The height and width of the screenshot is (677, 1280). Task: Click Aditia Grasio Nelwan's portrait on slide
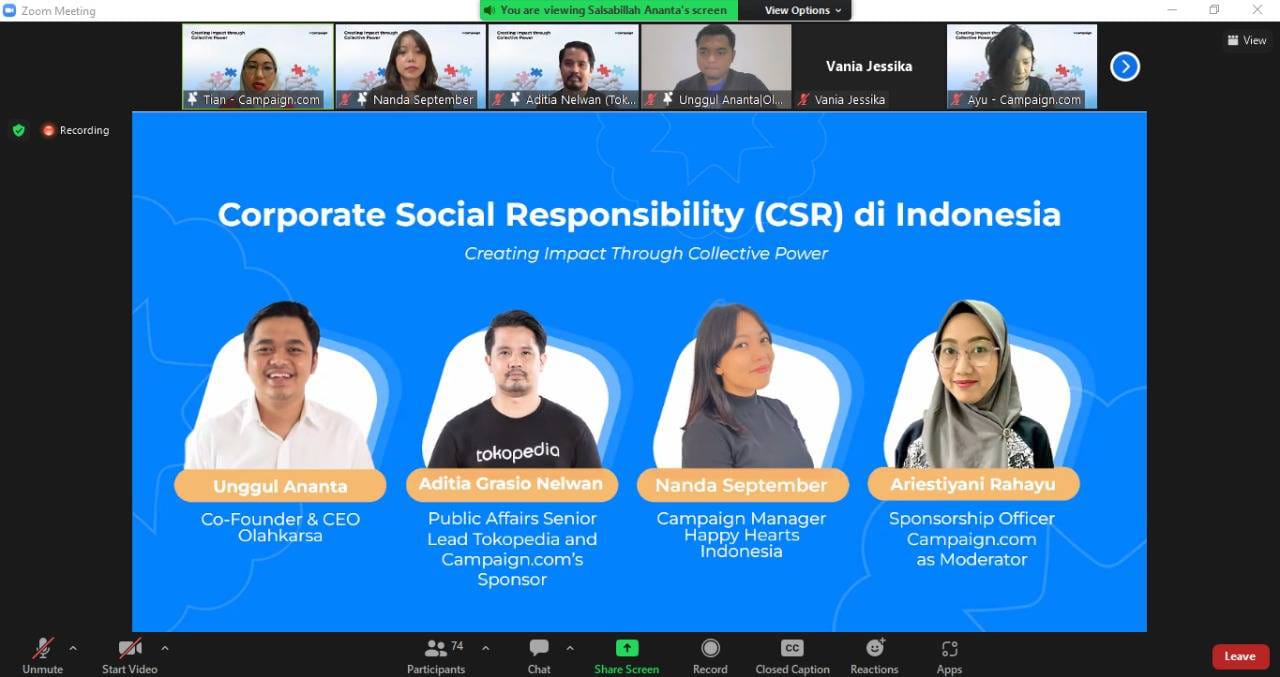point(514,389)
